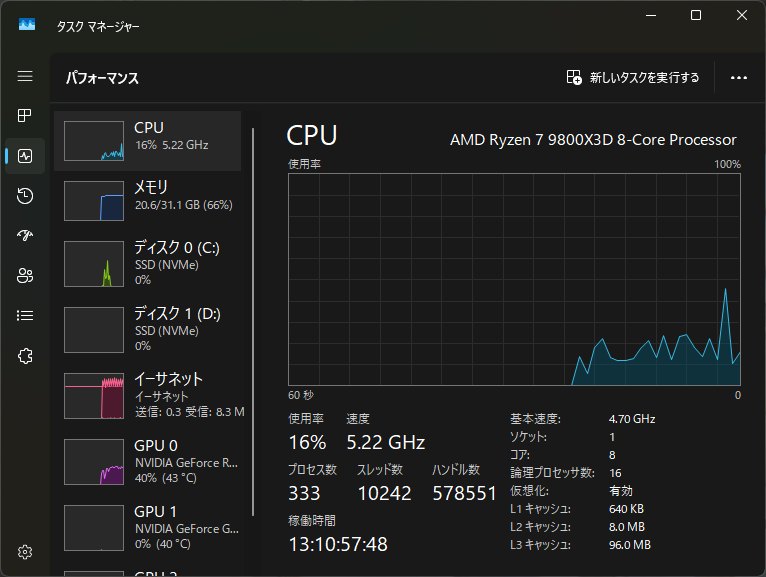Open the Users page icon
This screenshot has height=577, width=766.
[25, 276]
